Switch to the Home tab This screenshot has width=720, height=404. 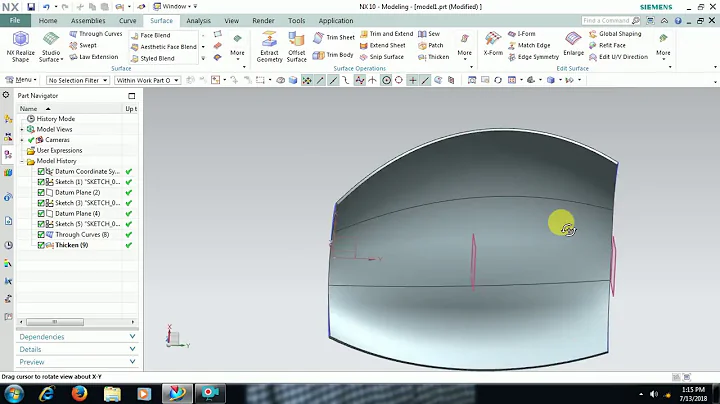48,21
